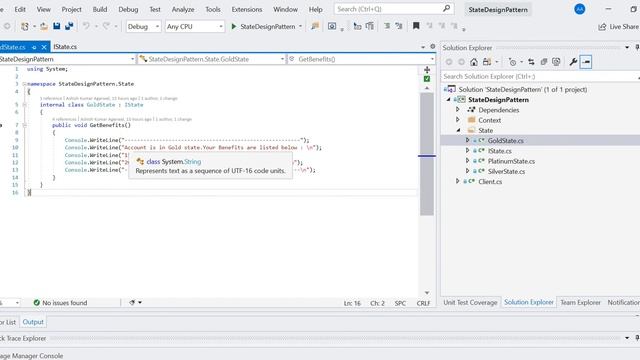Screen dimensions: 640x360
Task: Click the 'Ln: 16' status bar entry
Action: [x=352, y=303]
